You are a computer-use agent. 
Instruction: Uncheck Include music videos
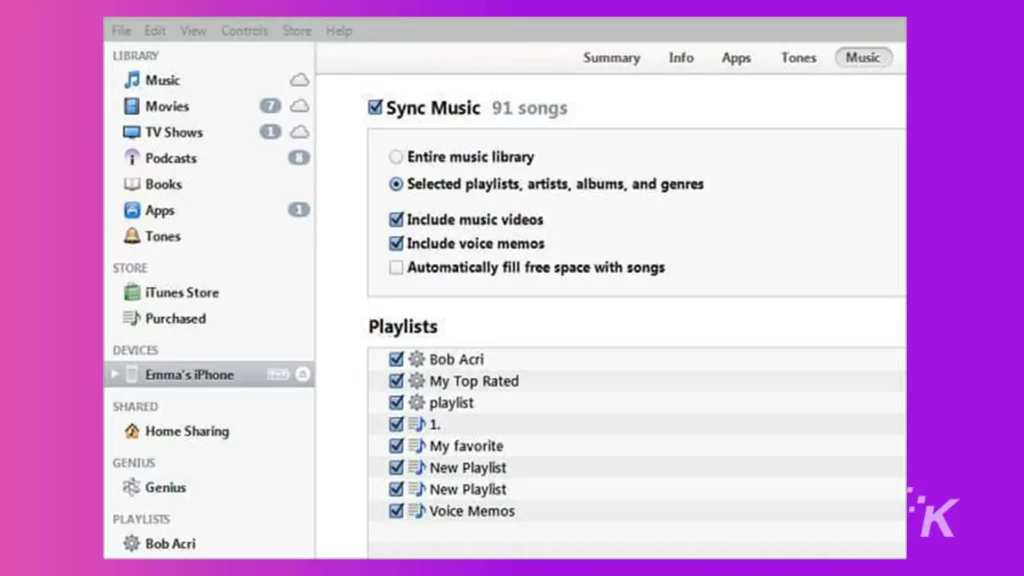[x=396, y=219]
